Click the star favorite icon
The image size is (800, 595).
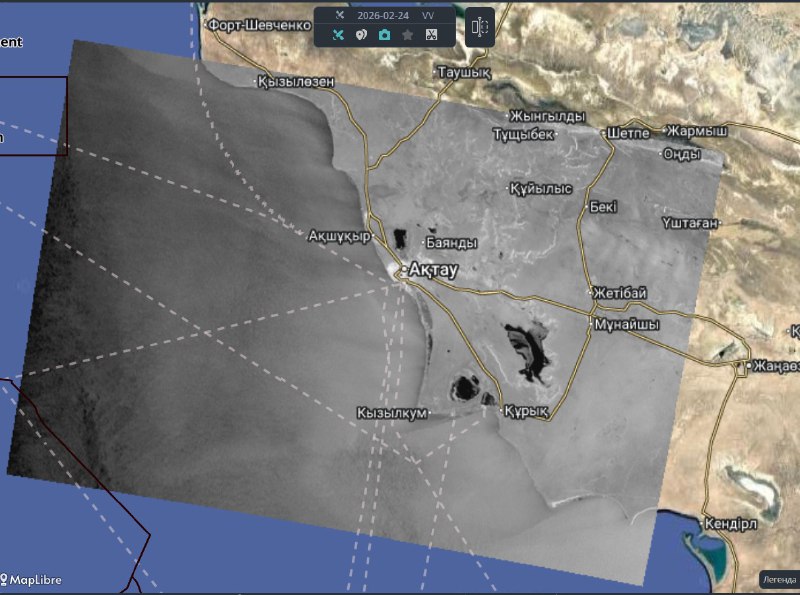[408, 35]
